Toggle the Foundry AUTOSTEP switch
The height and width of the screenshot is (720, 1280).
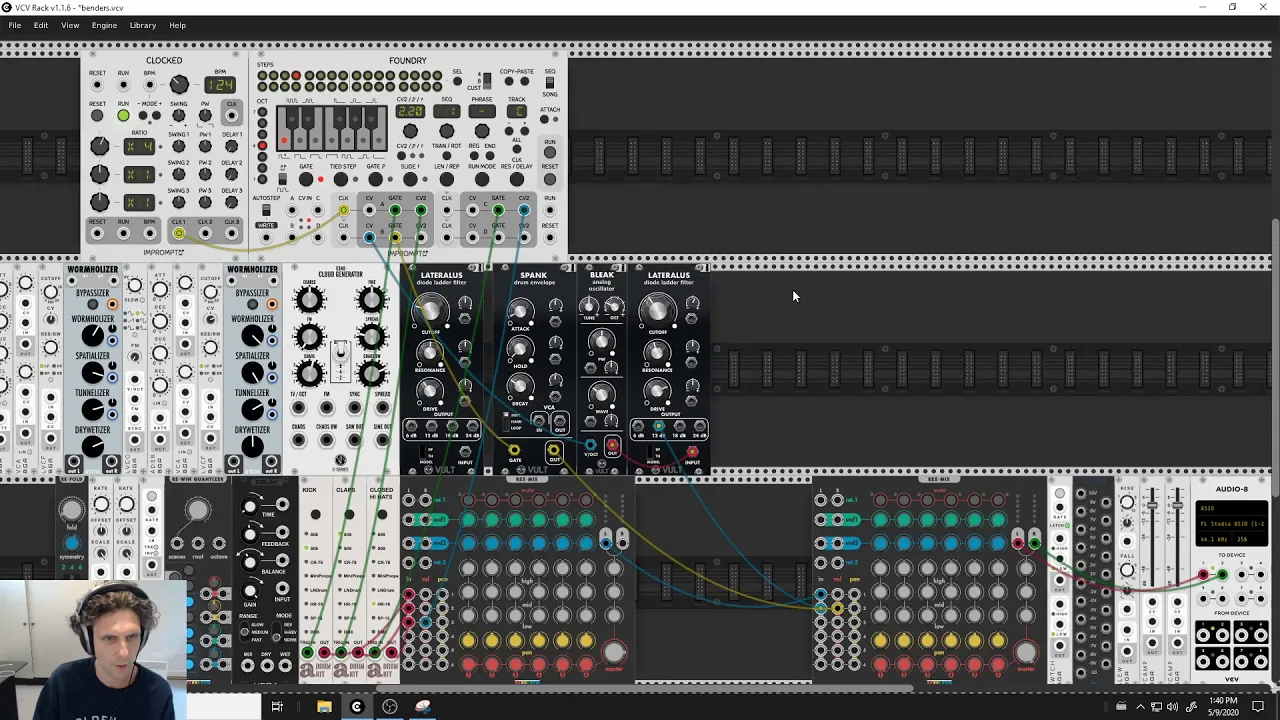point(266,210)
